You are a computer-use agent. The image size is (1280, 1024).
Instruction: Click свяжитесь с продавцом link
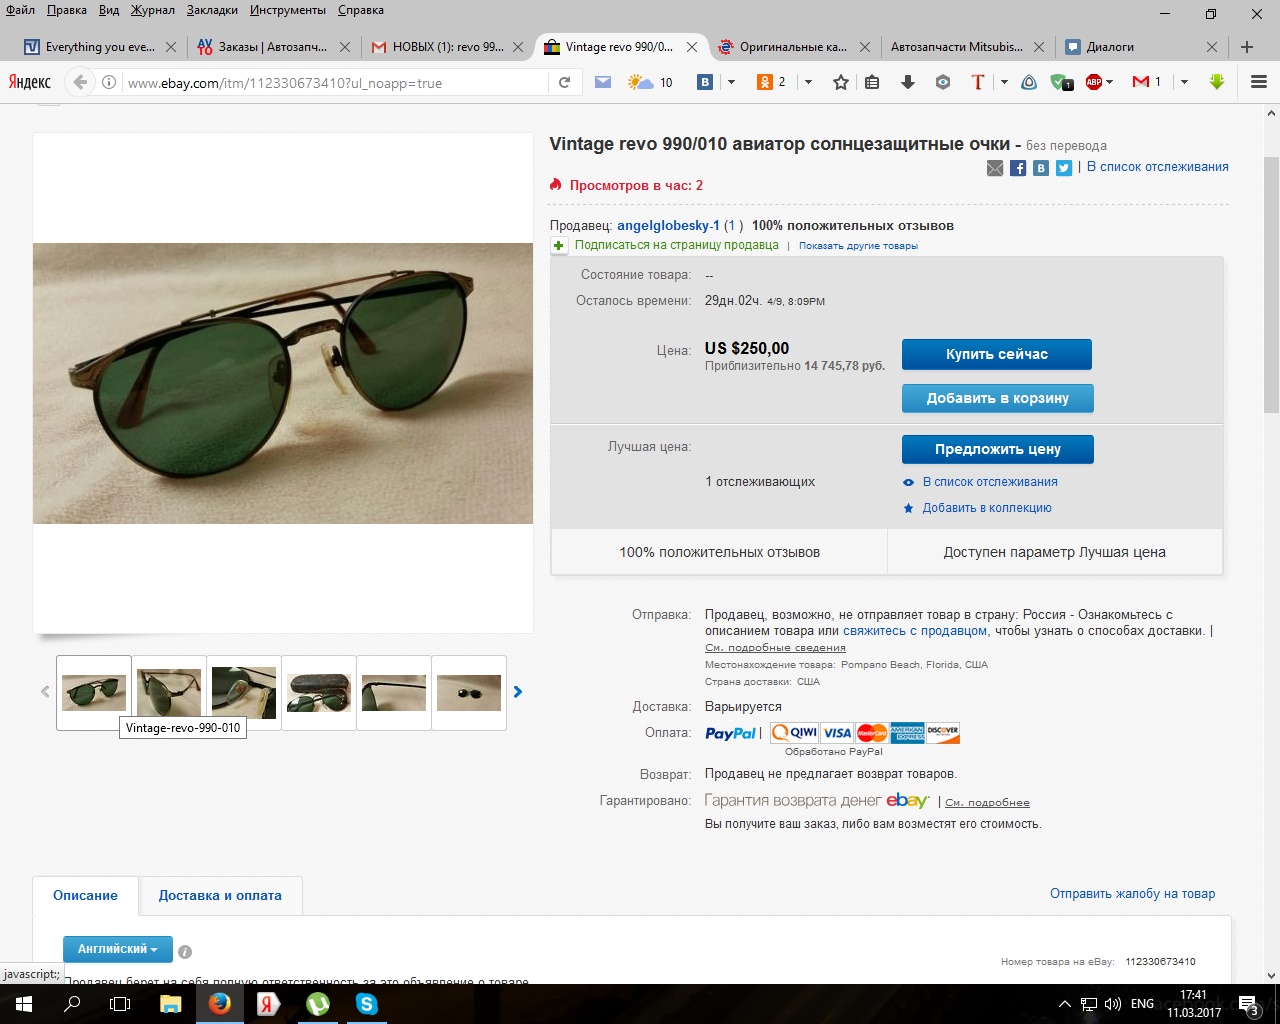915,631
